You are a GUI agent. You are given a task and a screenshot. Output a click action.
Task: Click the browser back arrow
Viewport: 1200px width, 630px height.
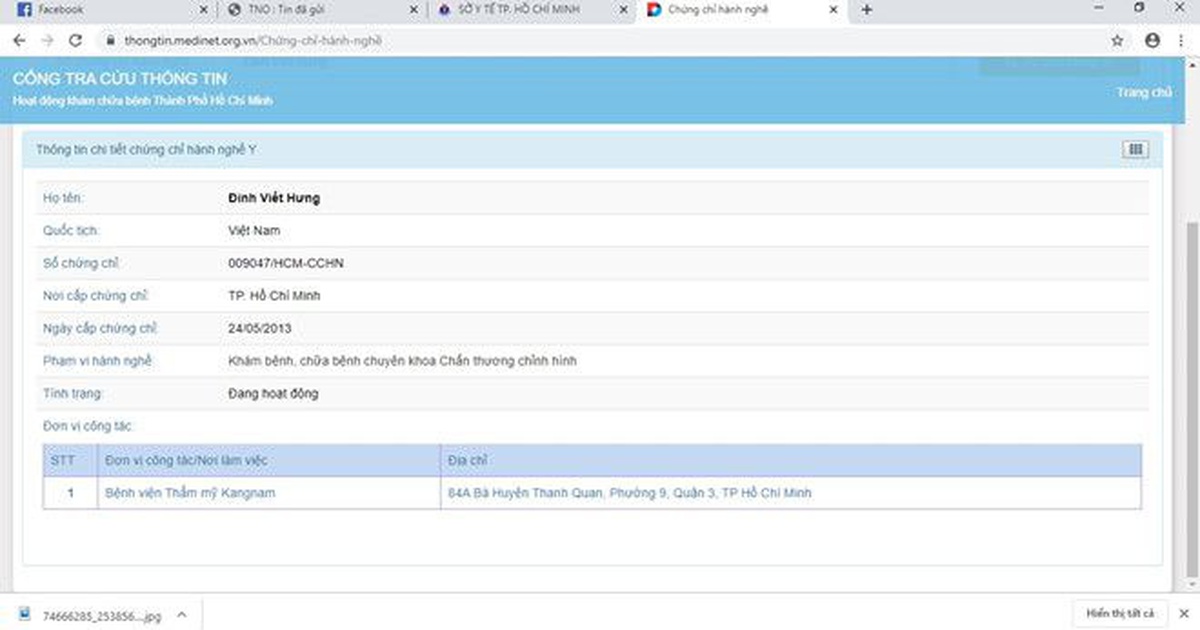18,41
